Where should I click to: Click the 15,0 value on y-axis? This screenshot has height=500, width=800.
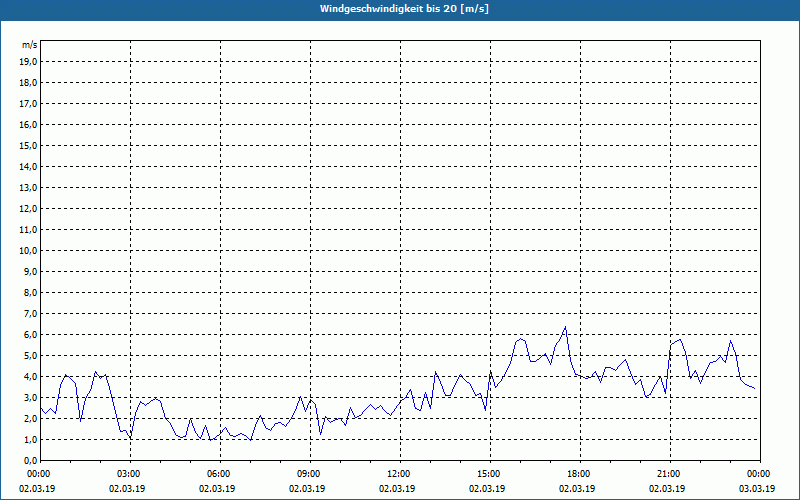coord(29,145)
